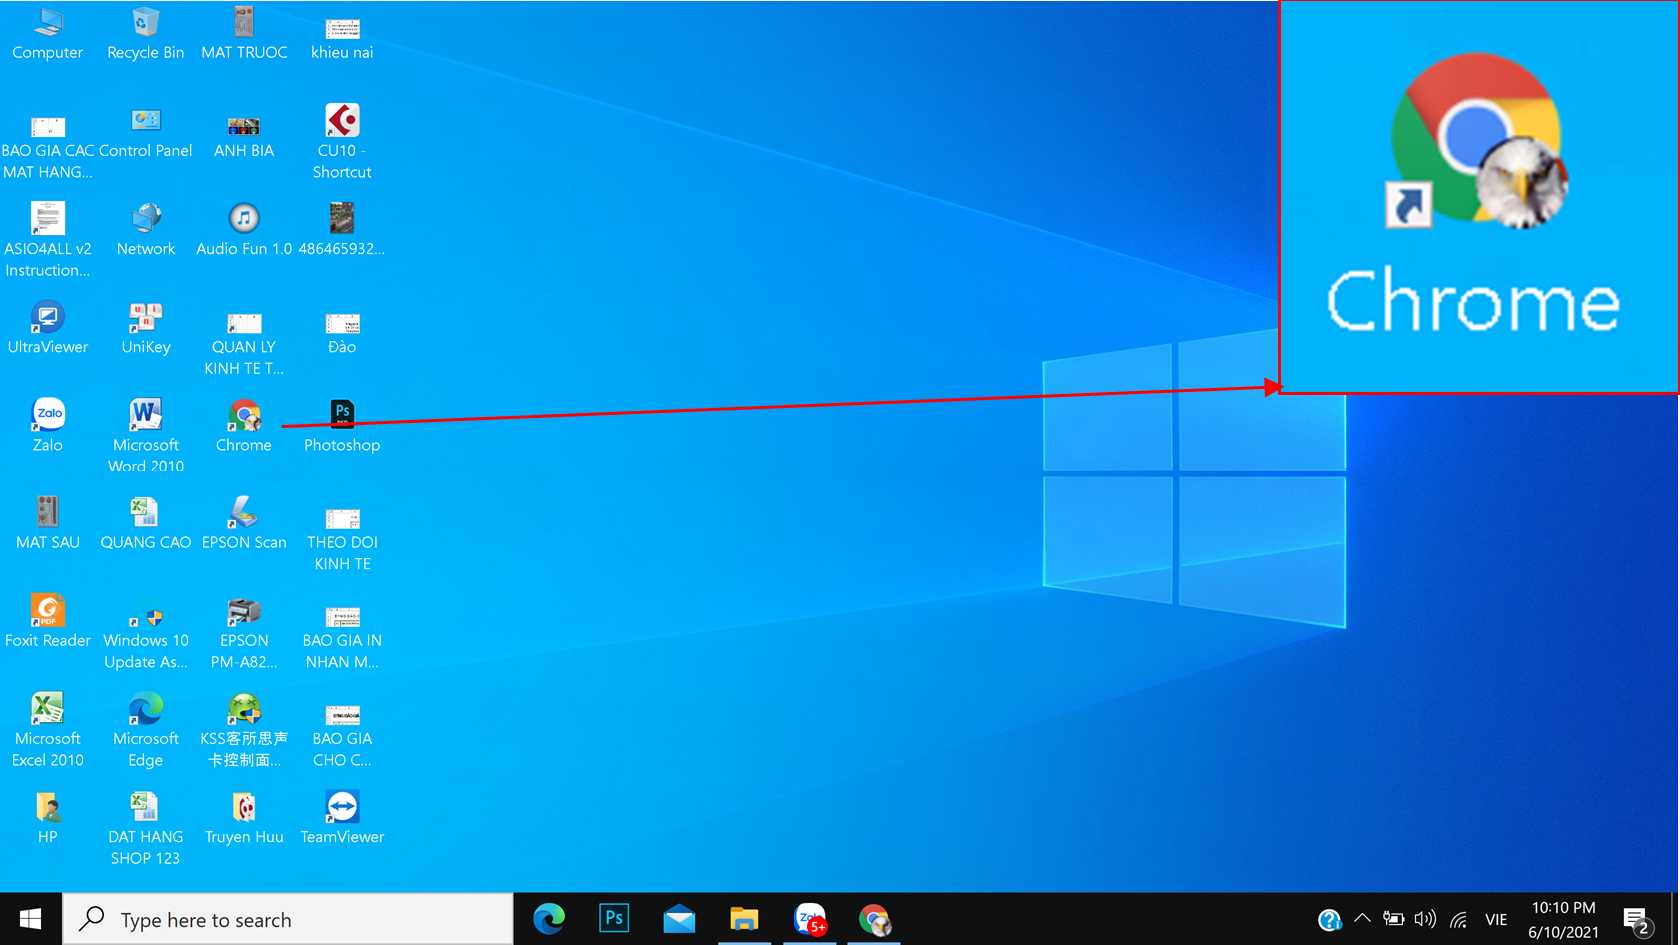Select Microsoft Word 2010 shortcut
Image resolution: width=1680 pixels, height=945 pixels.
pyautogui.click(x=146, y=436)
